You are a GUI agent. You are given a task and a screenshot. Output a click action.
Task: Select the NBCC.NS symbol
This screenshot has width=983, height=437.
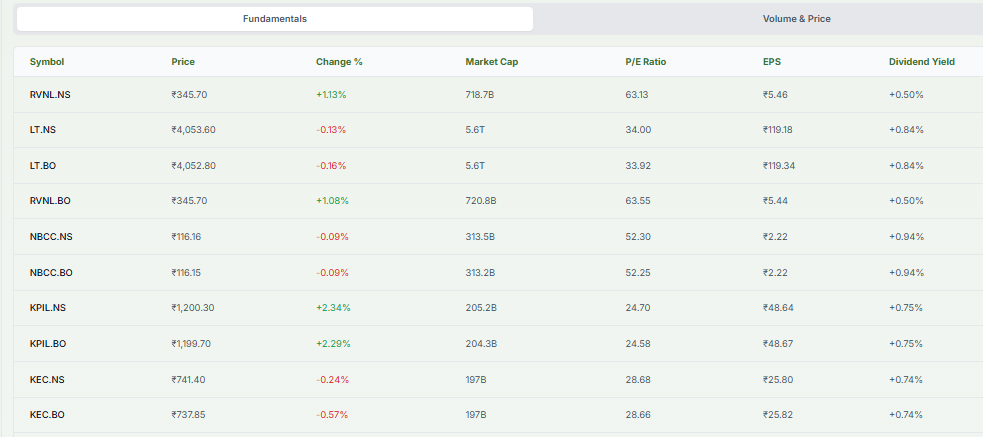[x=51, y=237]
